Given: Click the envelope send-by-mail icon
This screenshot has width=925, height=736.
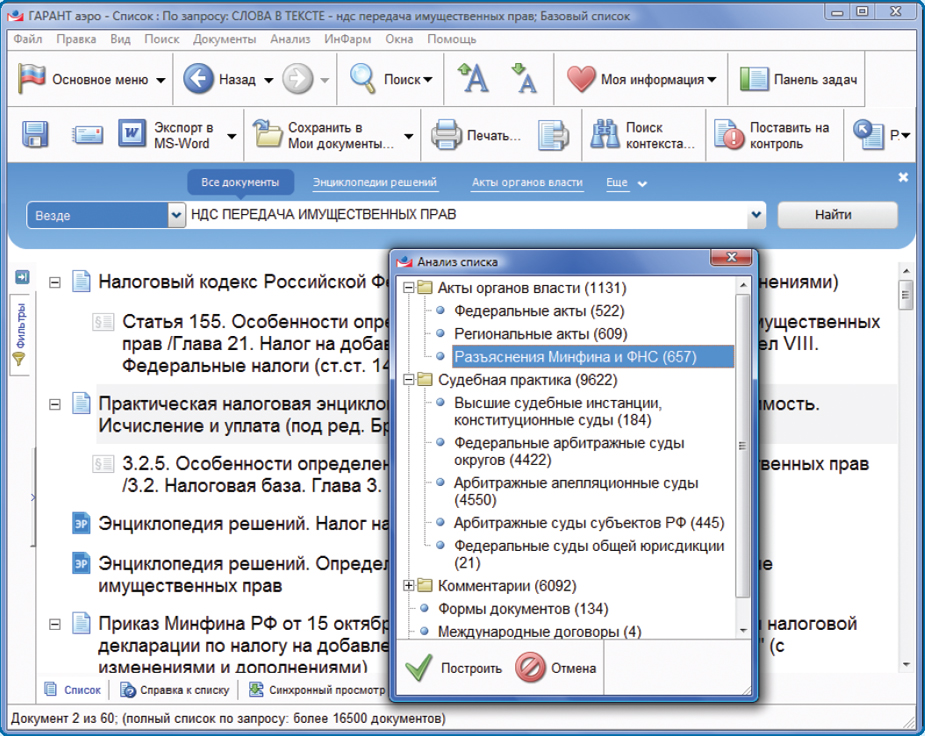Looking at the screenshot, I should click(88, 135).
